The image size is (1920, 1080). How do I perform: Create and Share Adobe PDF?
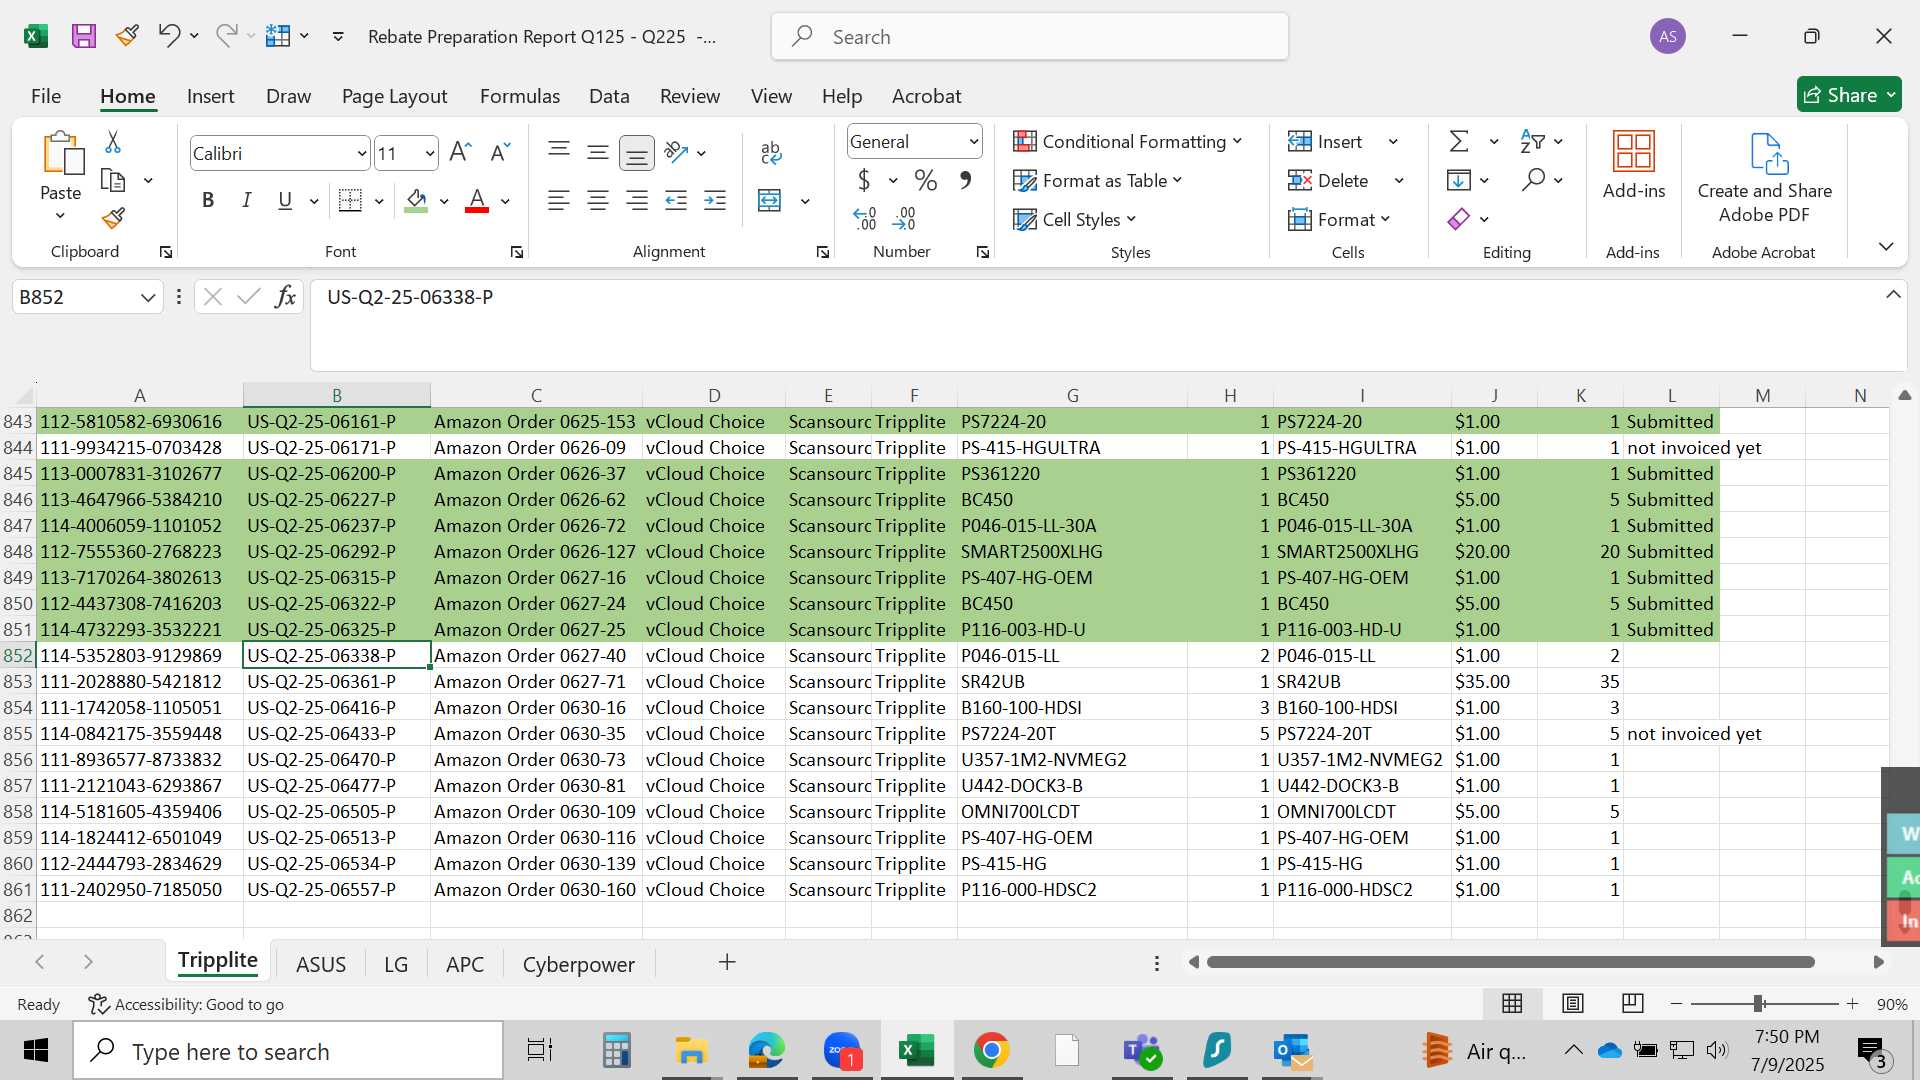coord(1764,178)
